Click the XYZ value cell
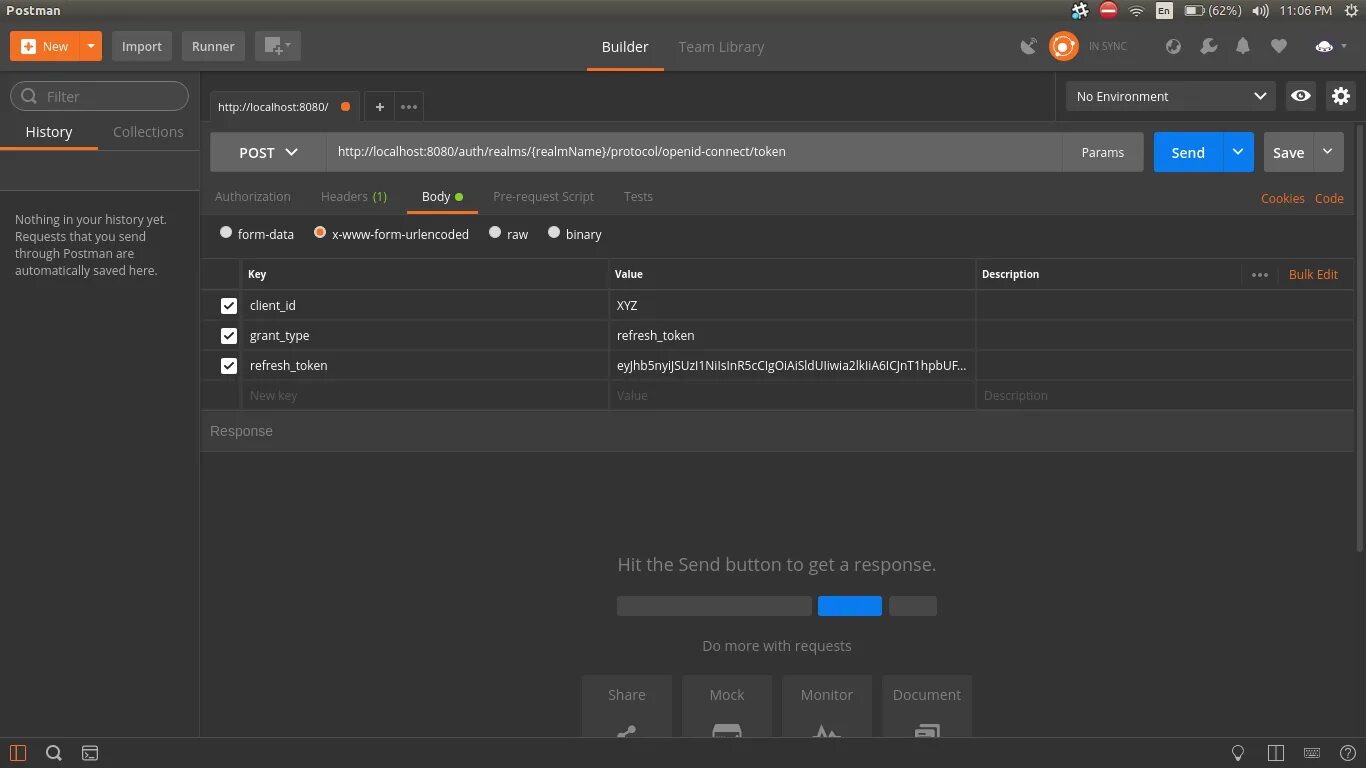 [792, 305]
